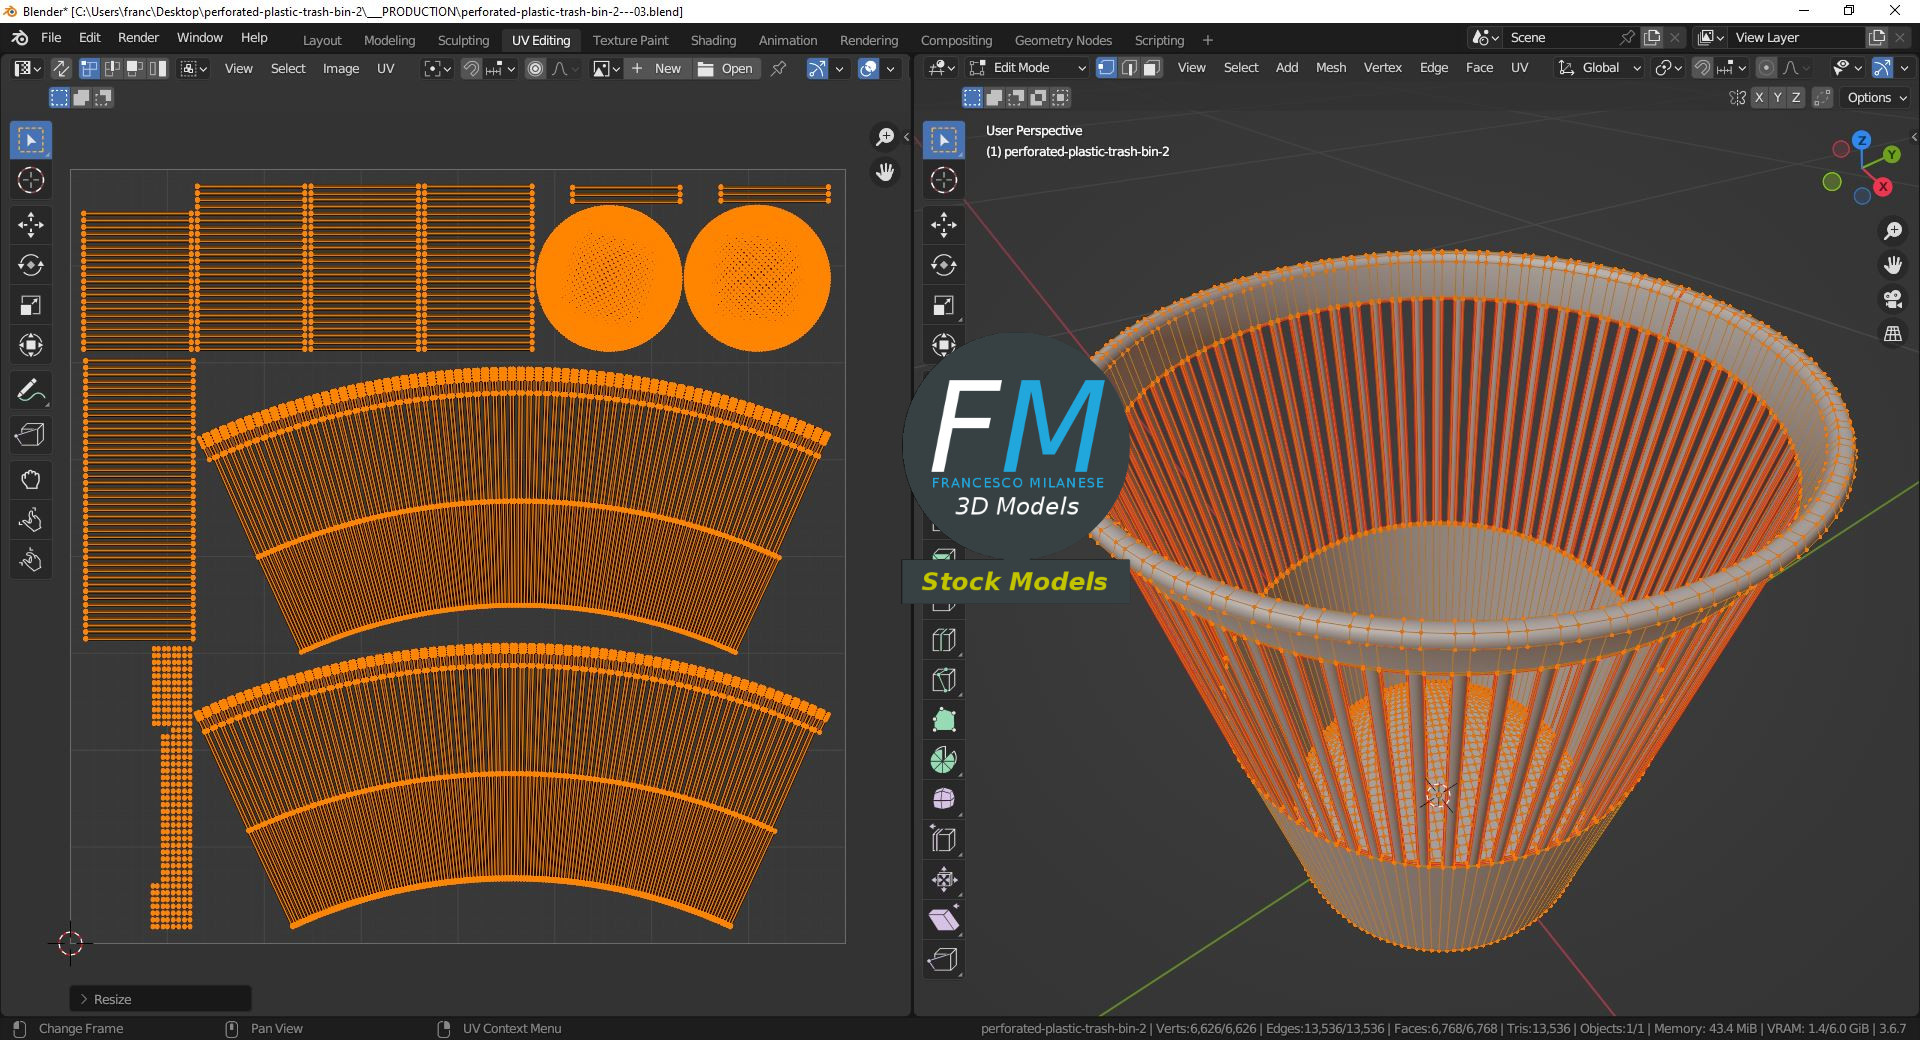Click the UV editor zoom view icon

coord(885,137)
